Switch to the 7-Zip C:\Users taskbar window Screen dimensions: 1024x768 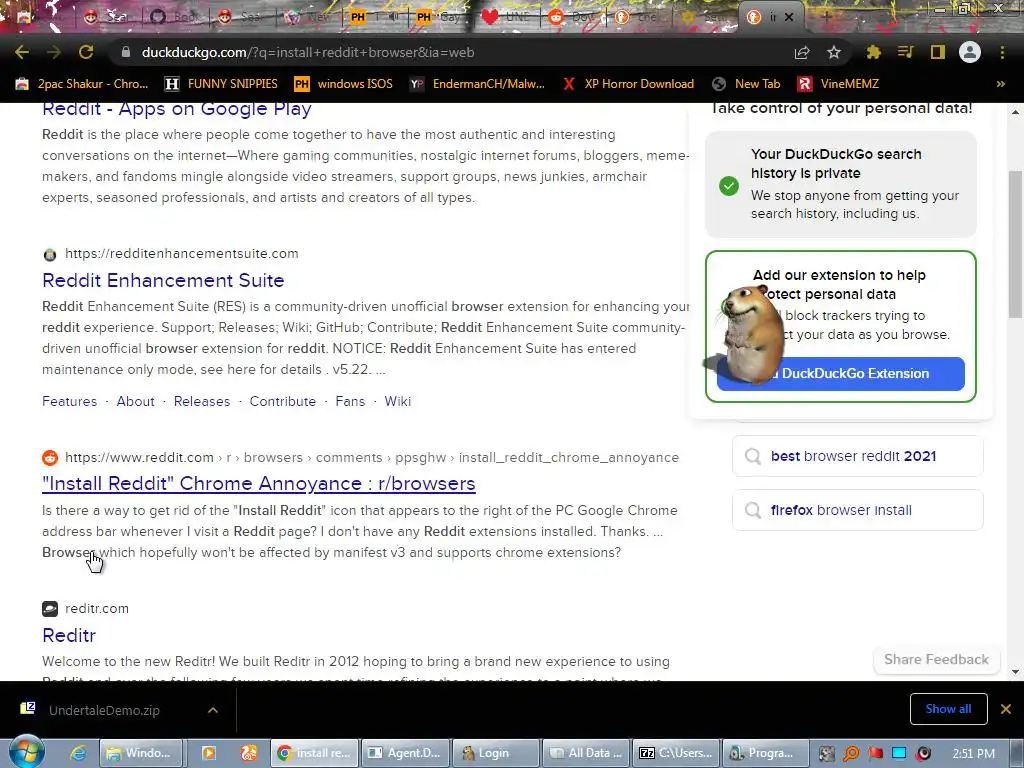coord(677,753)
